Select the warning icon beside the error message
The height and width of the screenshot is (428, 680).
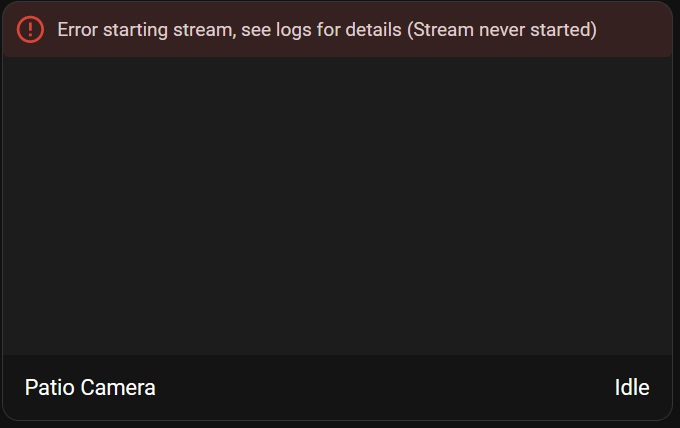click(x=31, y=30)
